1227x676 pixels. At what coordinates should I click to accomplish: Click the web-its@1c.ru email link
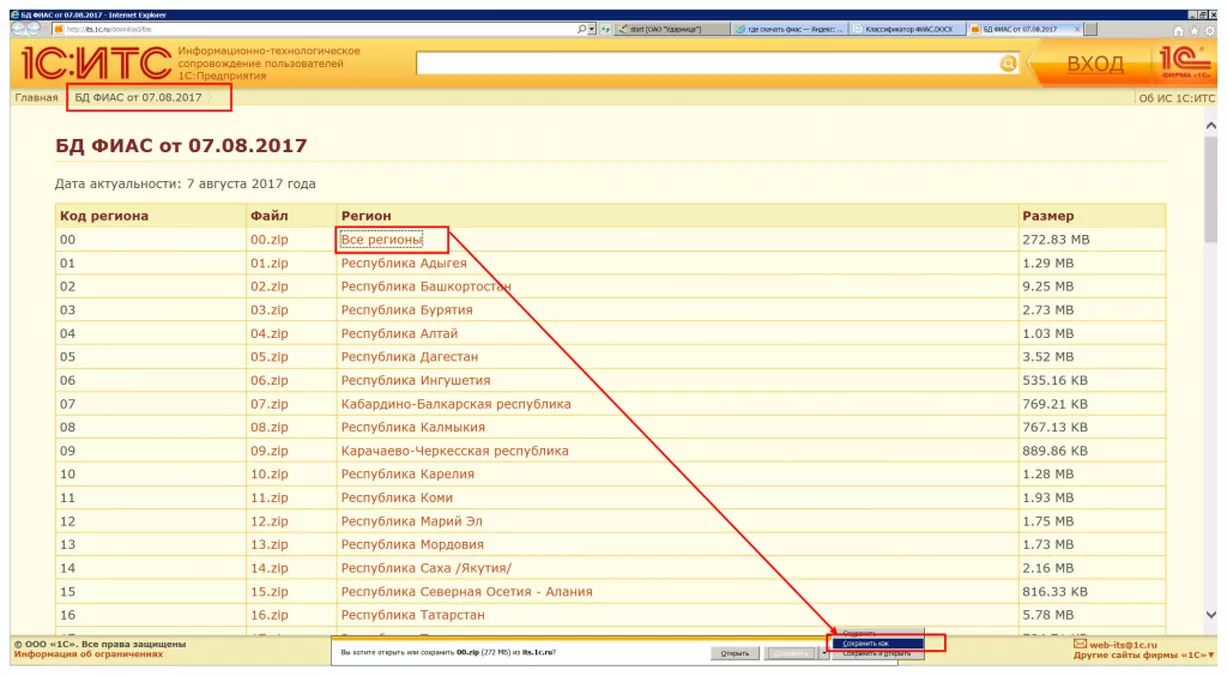1123,646
